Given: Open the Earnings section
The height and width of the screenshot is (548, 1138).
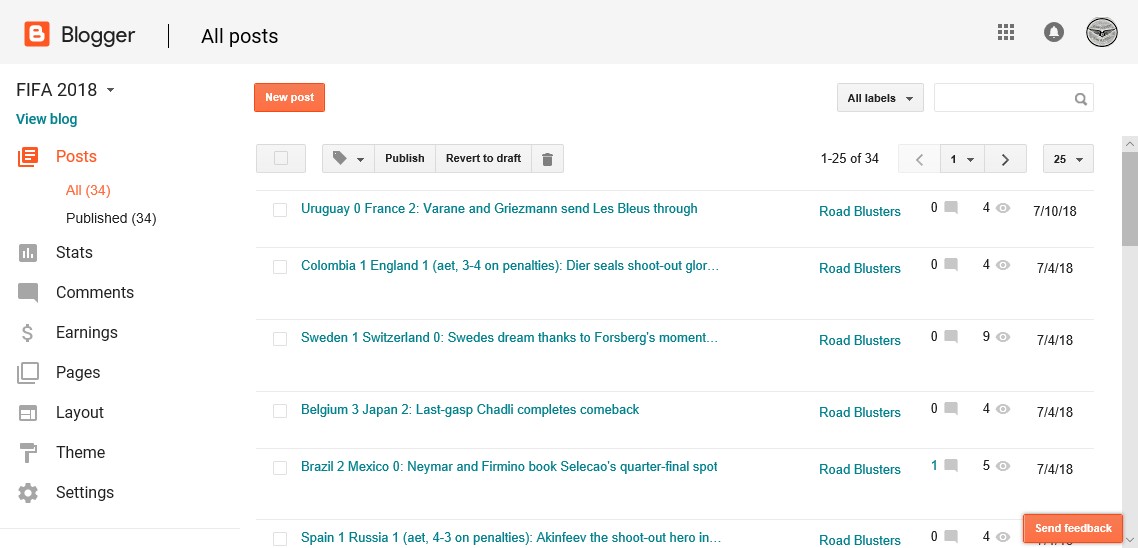Looking at the screenshot, I should click(86, 332).
